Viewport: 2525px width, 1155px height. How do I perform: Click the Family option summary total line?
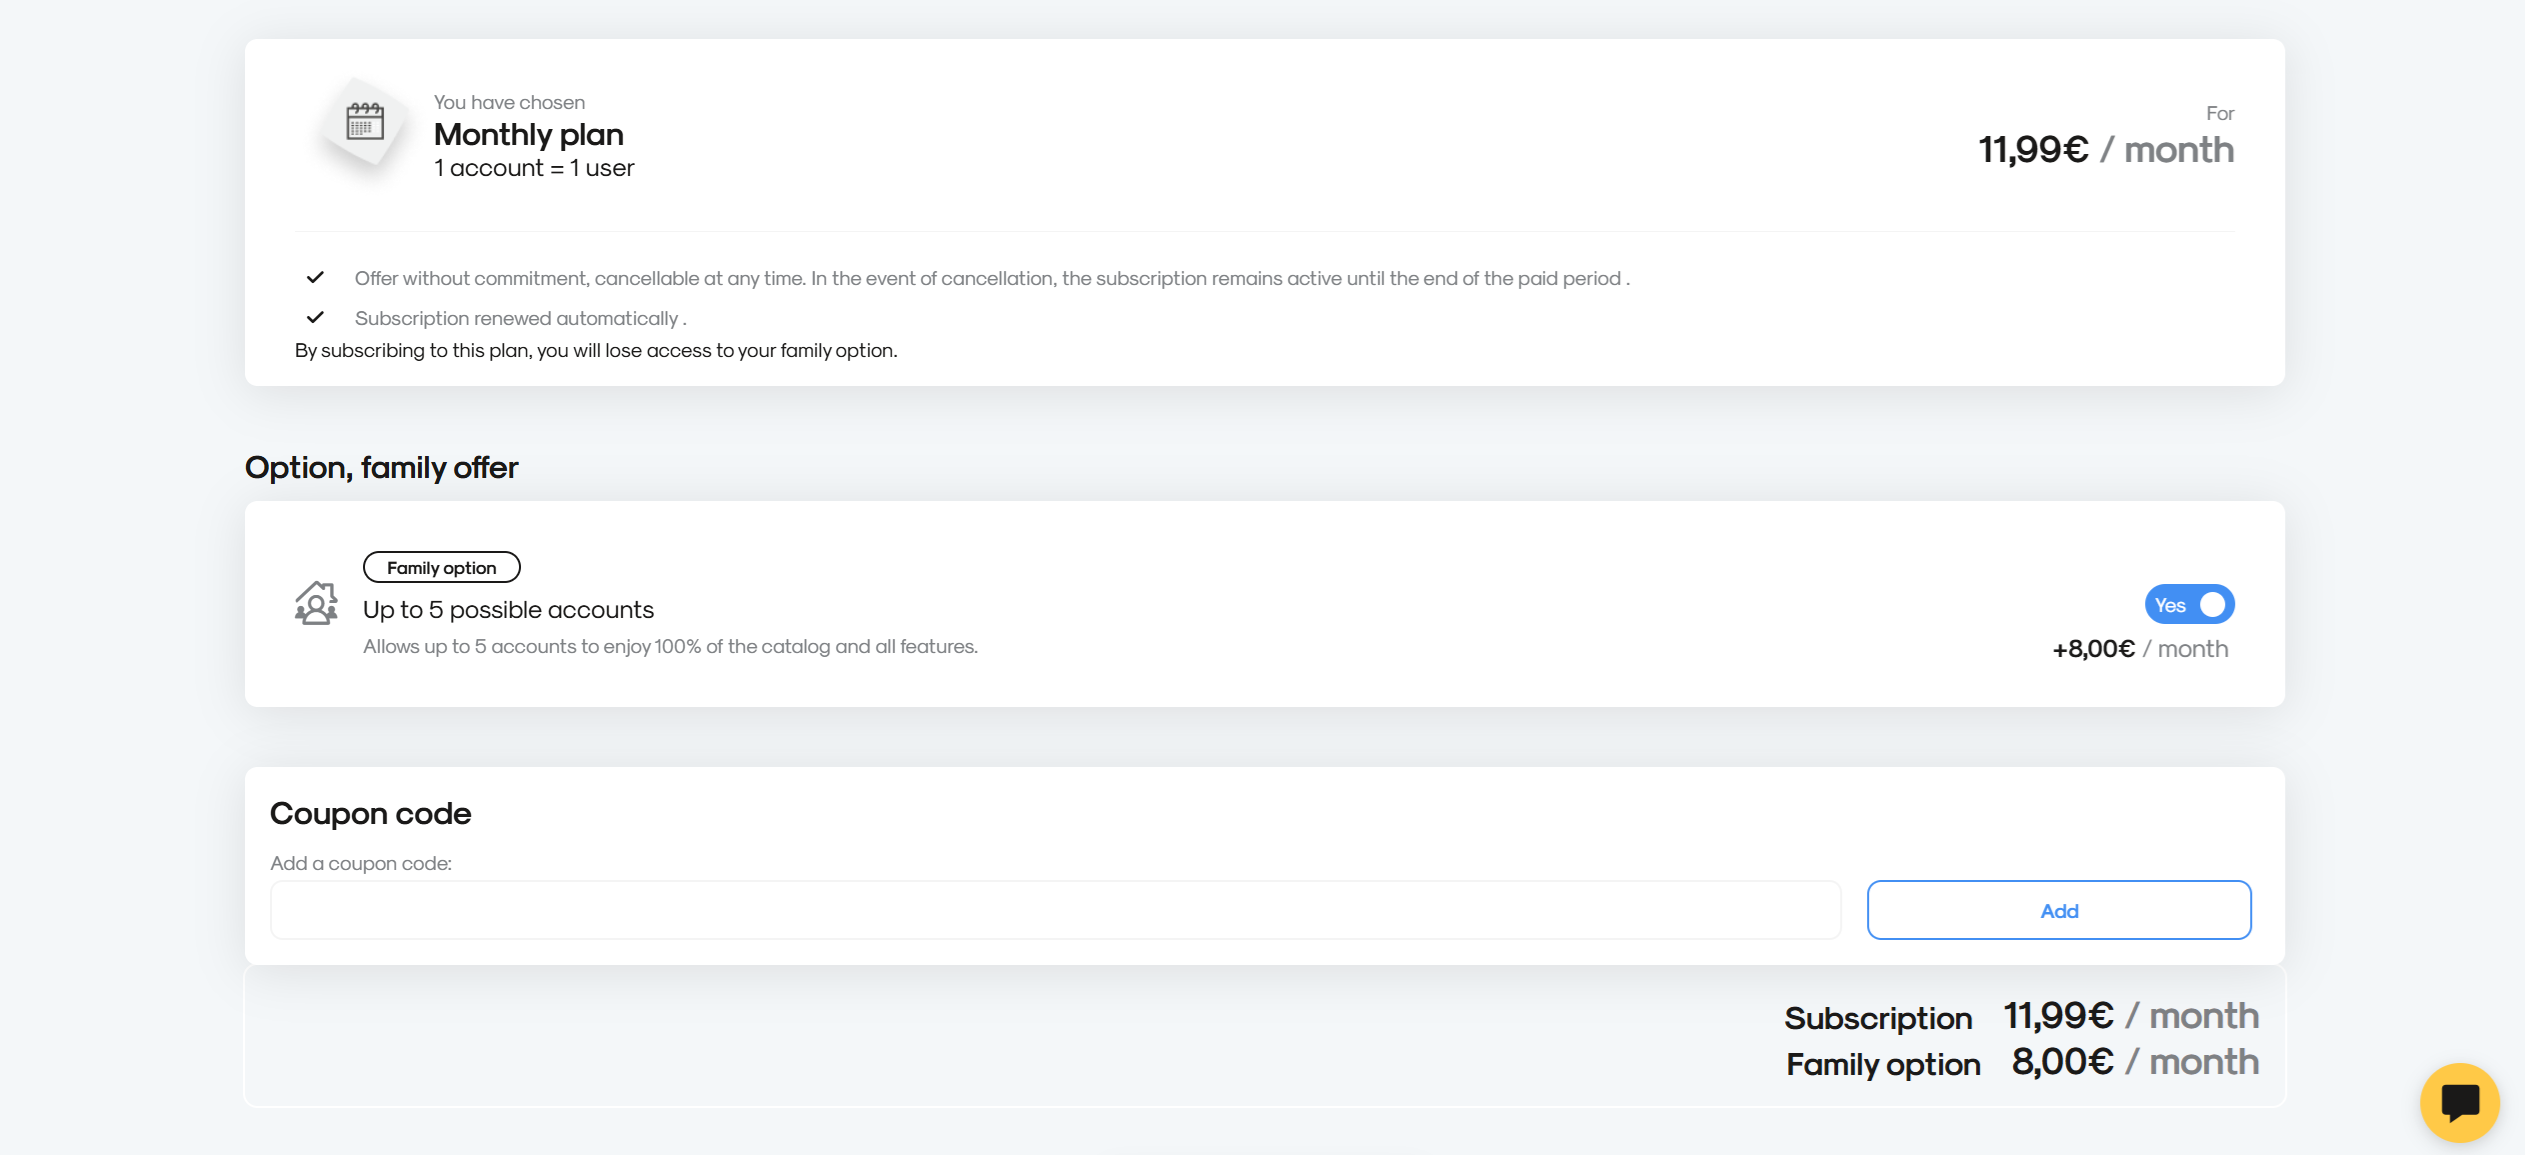coord(2022,1063)
